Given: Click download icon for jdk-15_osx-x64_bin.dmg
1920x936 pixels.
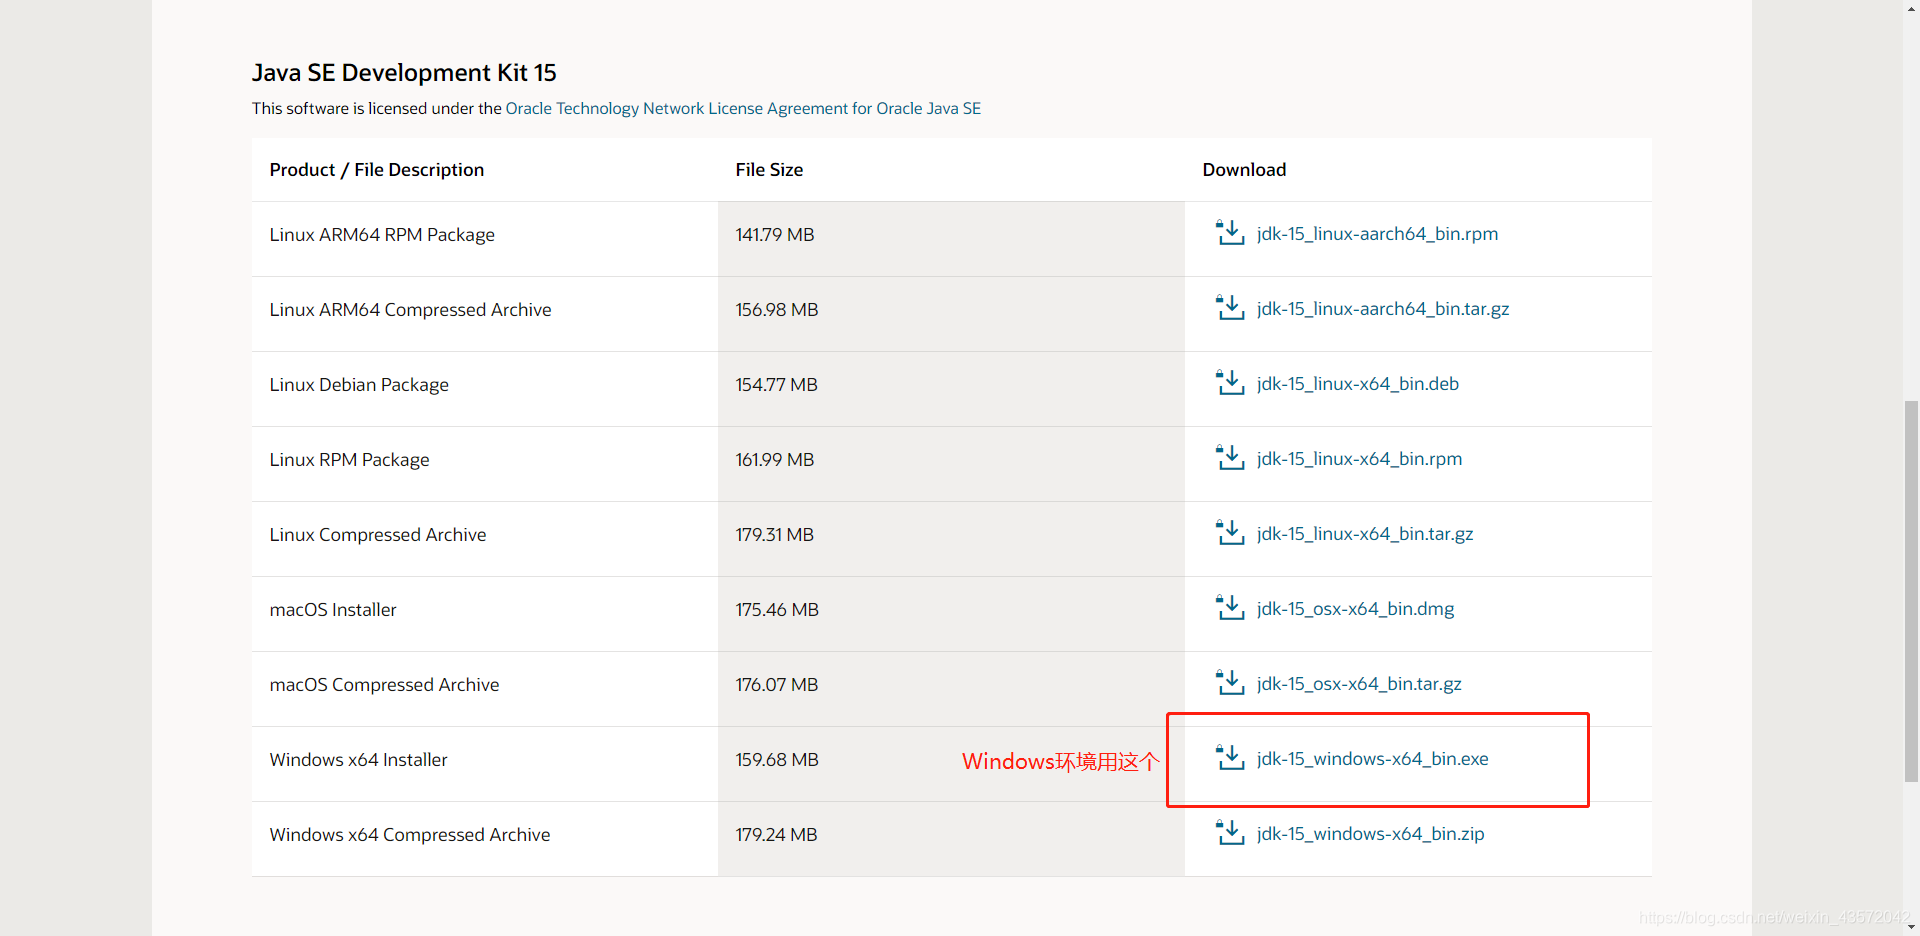Looking at the screenshot, I should (1229, 608).
